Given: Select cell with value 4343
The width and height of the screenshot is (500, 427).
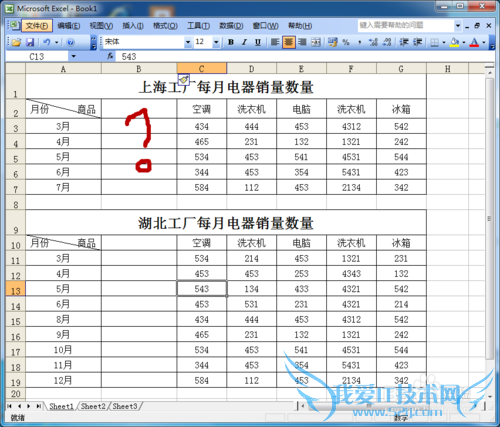Looking at the screenshot, I should pyautogui.click(x=351, y=274).
